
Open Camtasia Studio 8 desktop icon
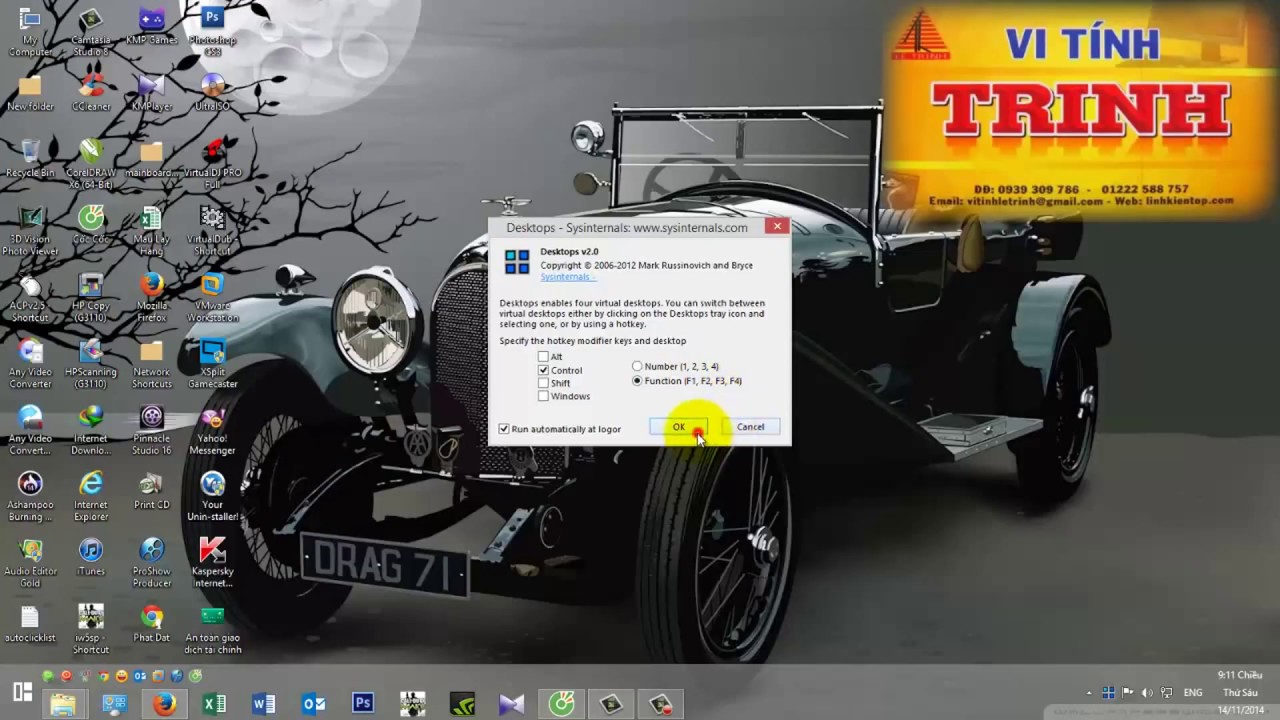click(91, 31)
